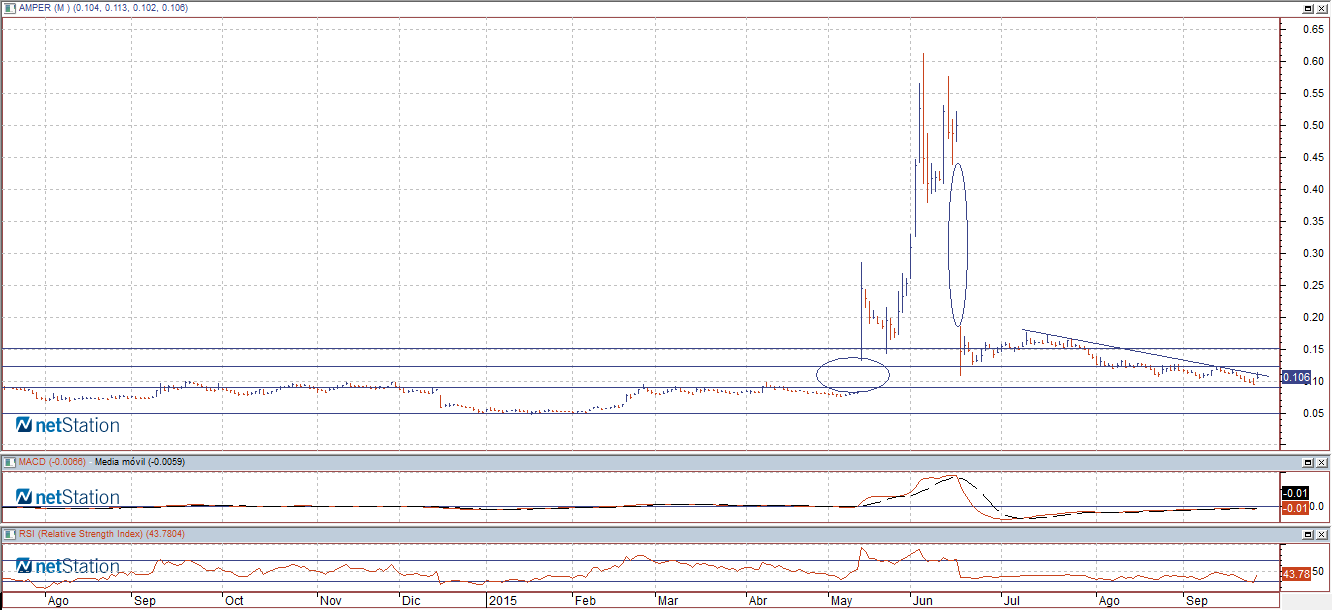
Task: Click the 0.05 price axis label
Action: (x=1313, y=413)
